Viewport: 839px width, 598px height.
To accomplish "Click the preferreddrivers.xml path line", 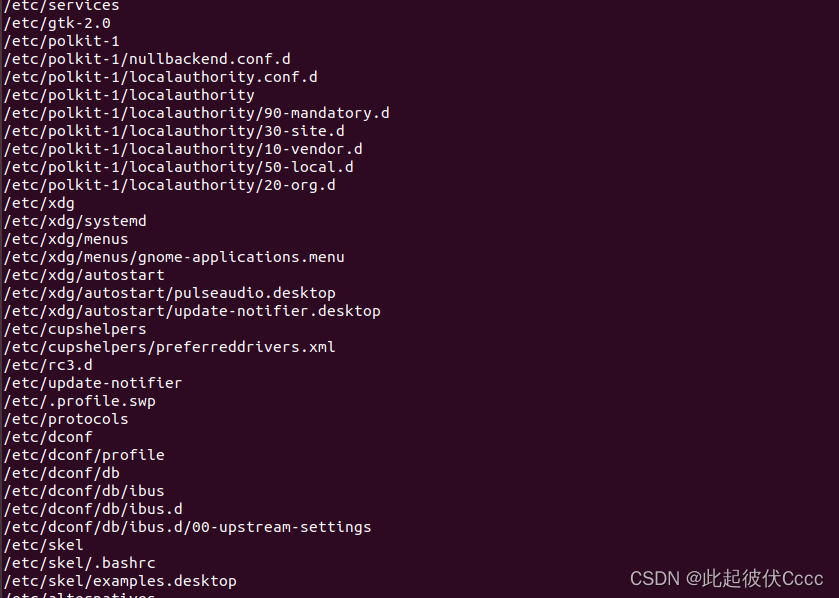I will tap(170, 347).
